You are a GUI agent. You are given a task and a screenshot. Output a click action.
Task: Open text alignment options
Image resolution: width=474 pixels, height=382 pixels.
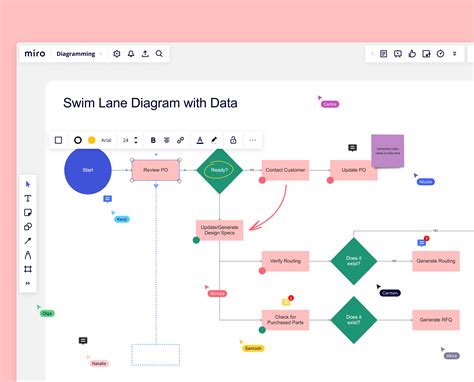pyautogui.click(x=167, y=140)
